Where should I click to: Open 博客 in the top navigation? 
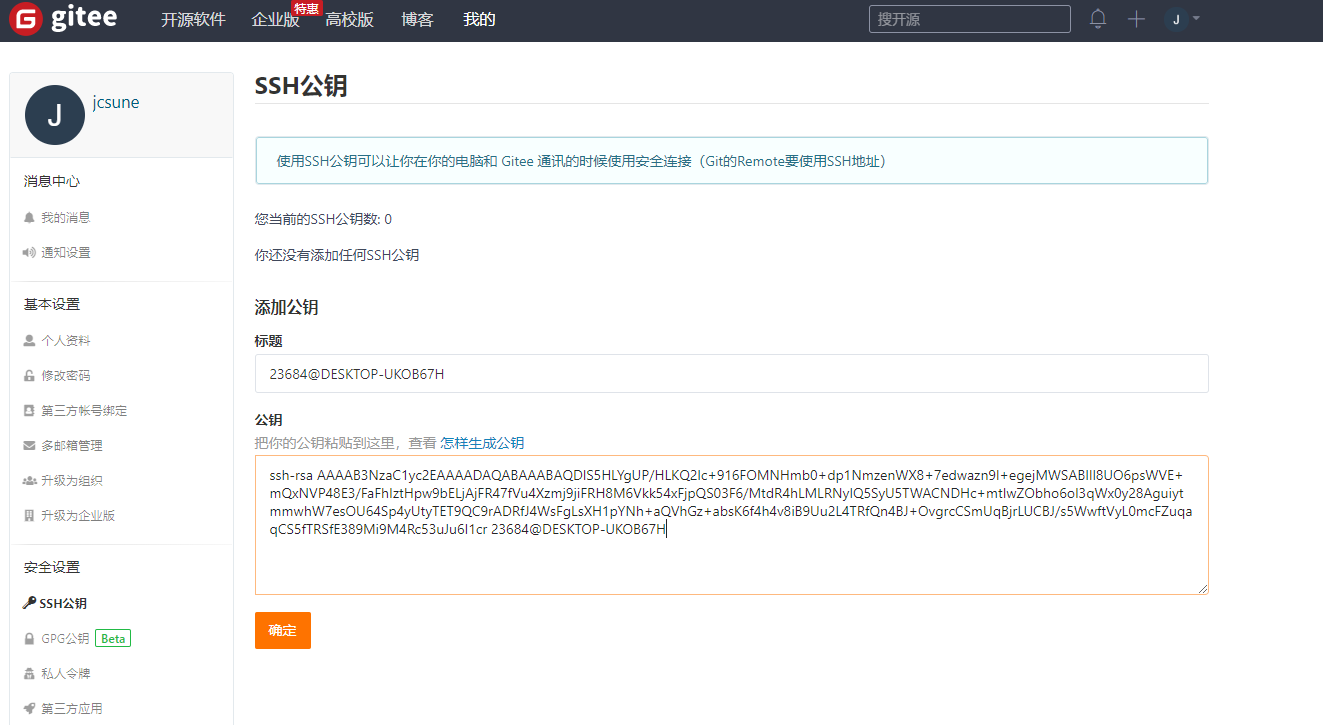417,20
